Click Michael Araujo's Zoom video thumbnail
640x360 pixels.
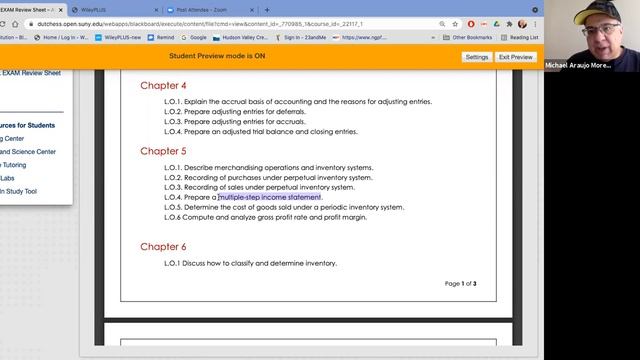(x=592, y=36)
